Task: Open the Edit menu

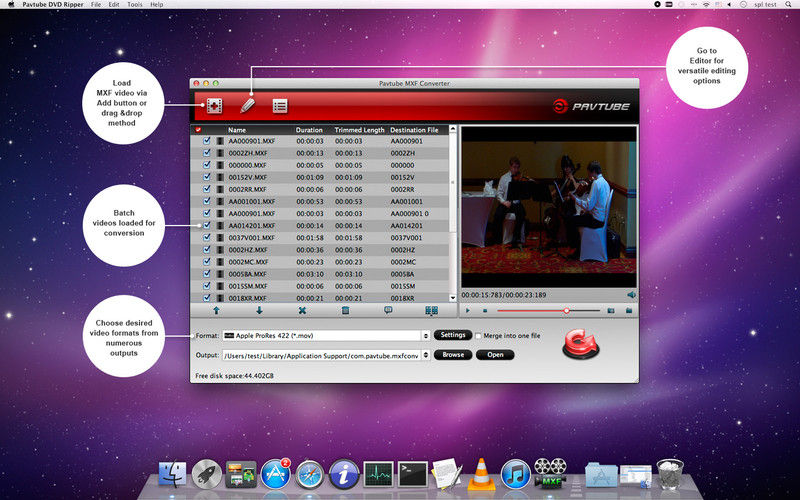Action: click(114, 4)
